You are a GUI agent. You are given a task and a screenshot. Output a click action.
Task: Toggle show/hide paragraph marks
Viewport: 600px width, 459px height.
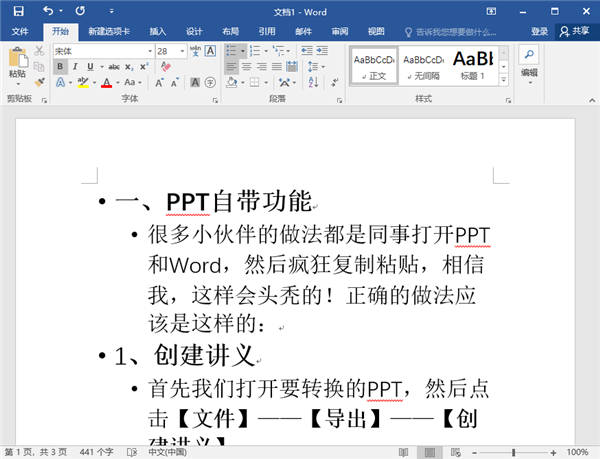[335, 82]
